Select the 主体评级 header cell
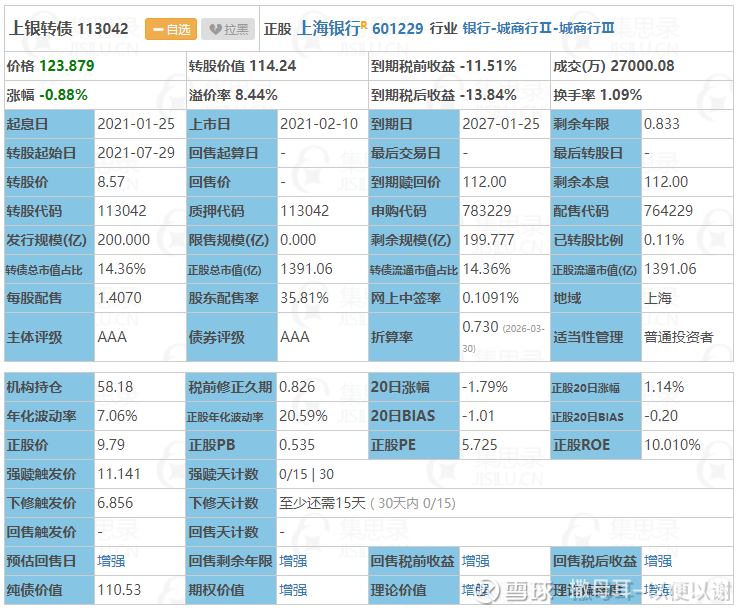Image resolution: width=753 pixels, height=614 pixels. pos(49,337)
